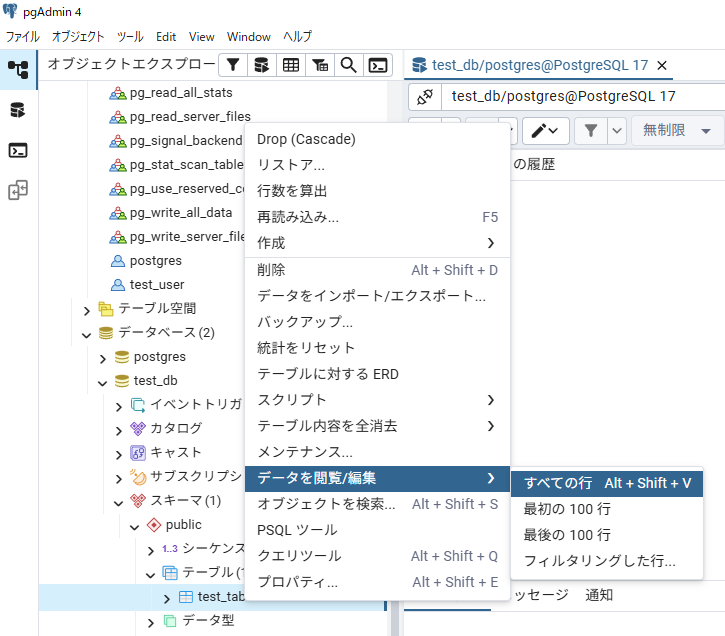The image size is (725, 636).
Task: Open the schema diff sidebar icon
Action: [18, 190]
